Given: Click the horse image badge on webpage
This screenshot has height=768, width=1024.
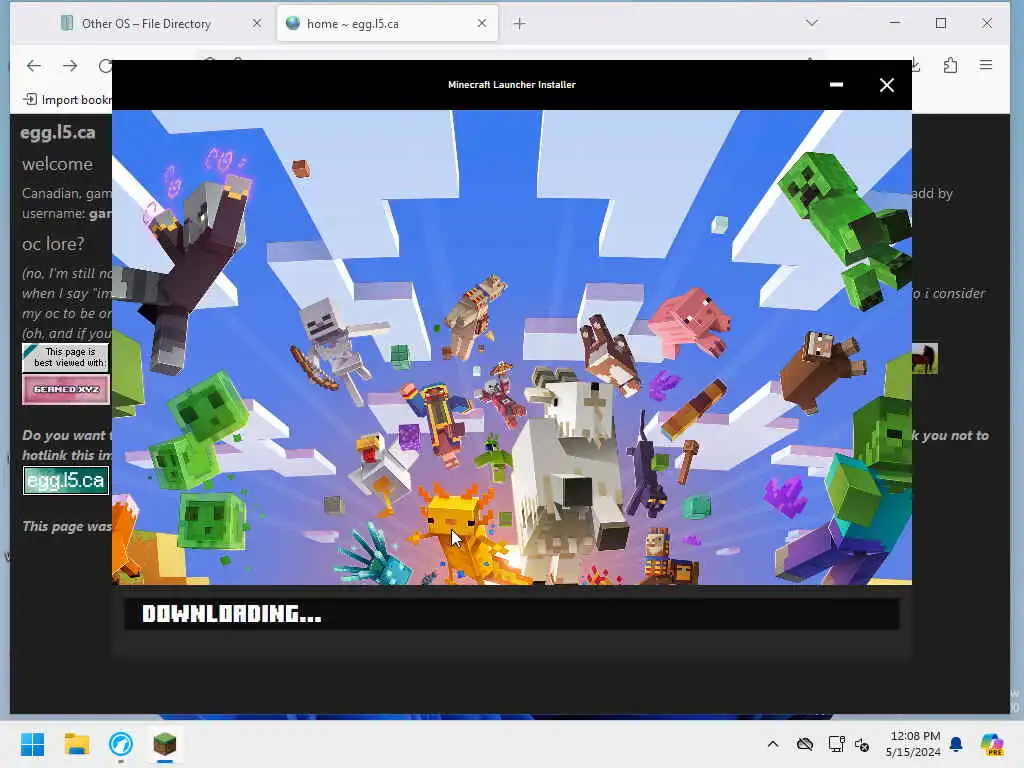Looking at the screenshot, I should click(x=925, y=359).
